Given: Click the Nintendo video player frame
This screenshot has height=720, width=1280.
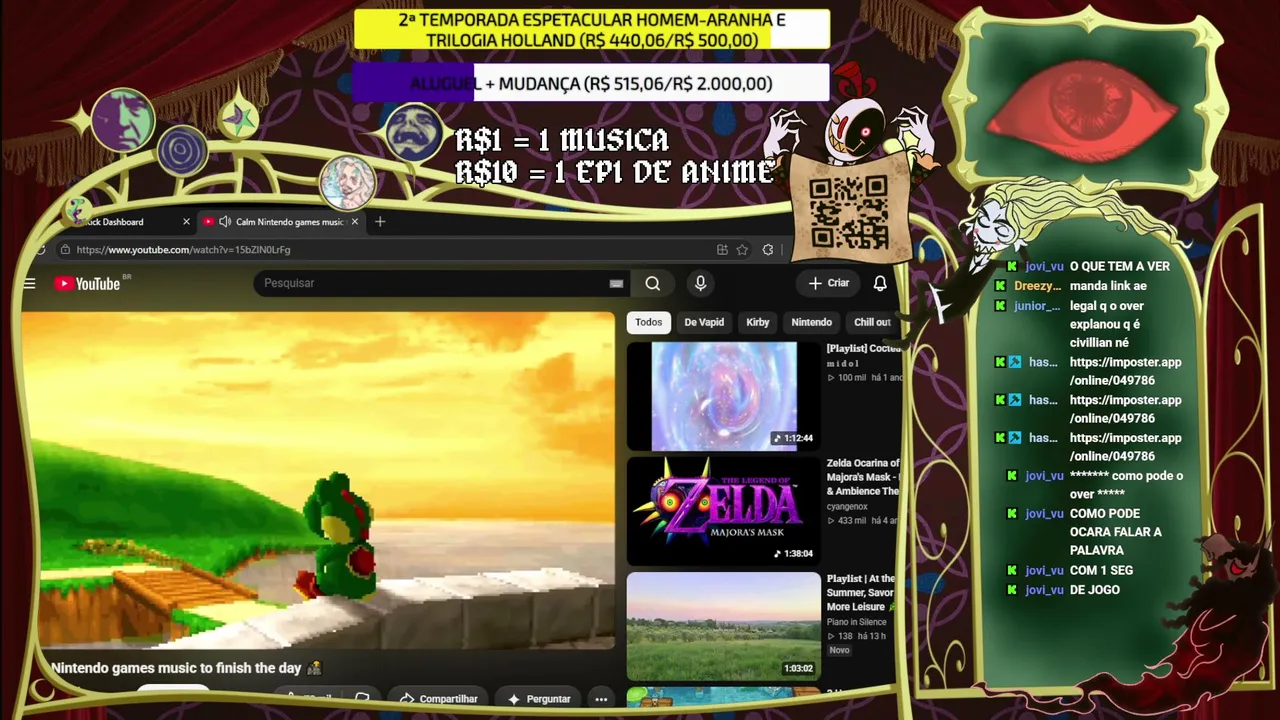Looking at the screenshot, I should click(318, 481).
